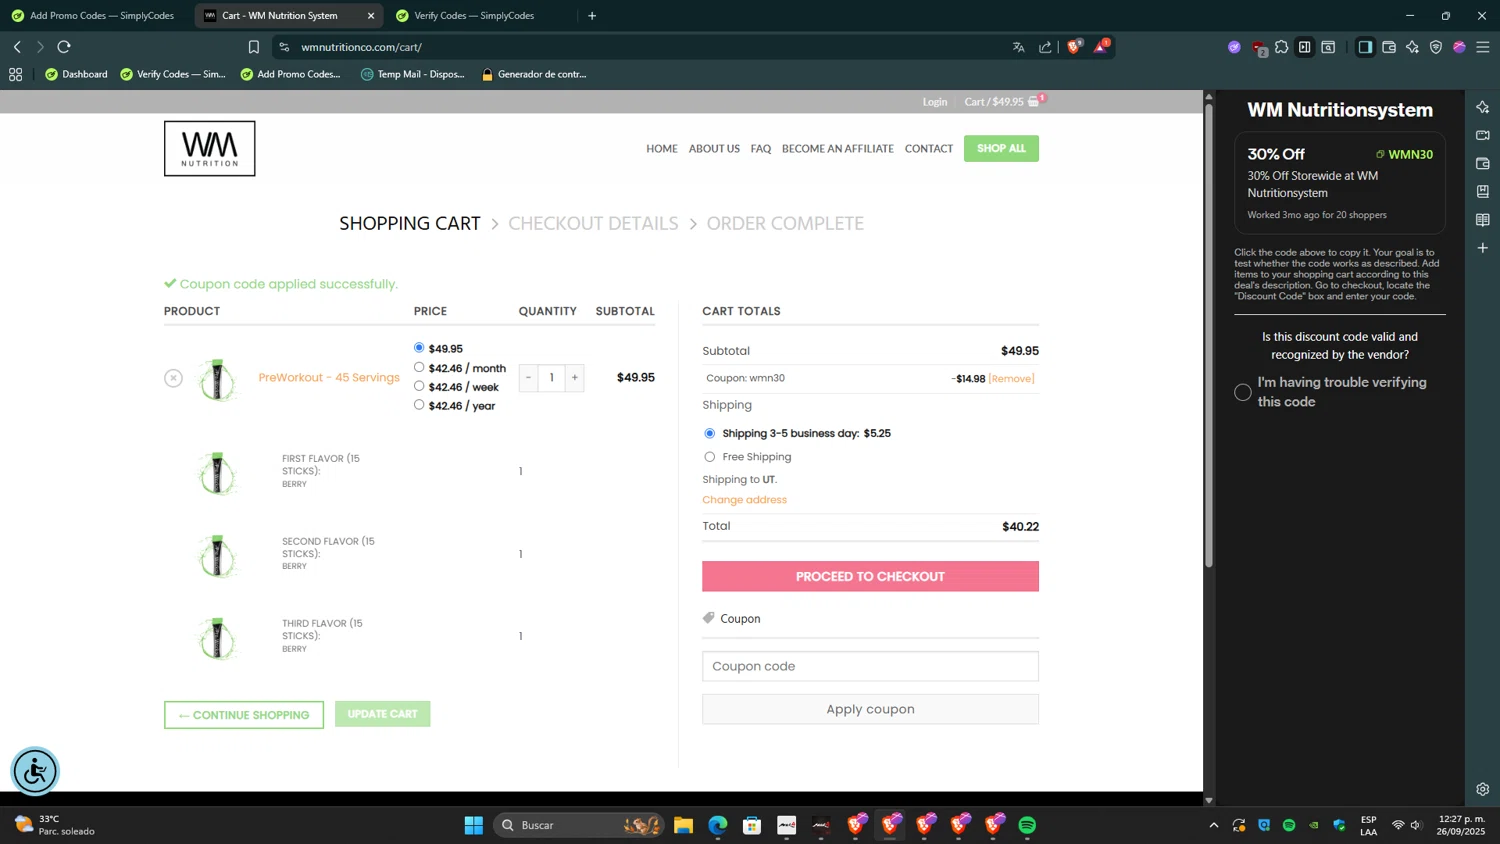This screenshot has height=844, width=1500.
Task: Open the FAQ menu item
Action: click(761, 149)
